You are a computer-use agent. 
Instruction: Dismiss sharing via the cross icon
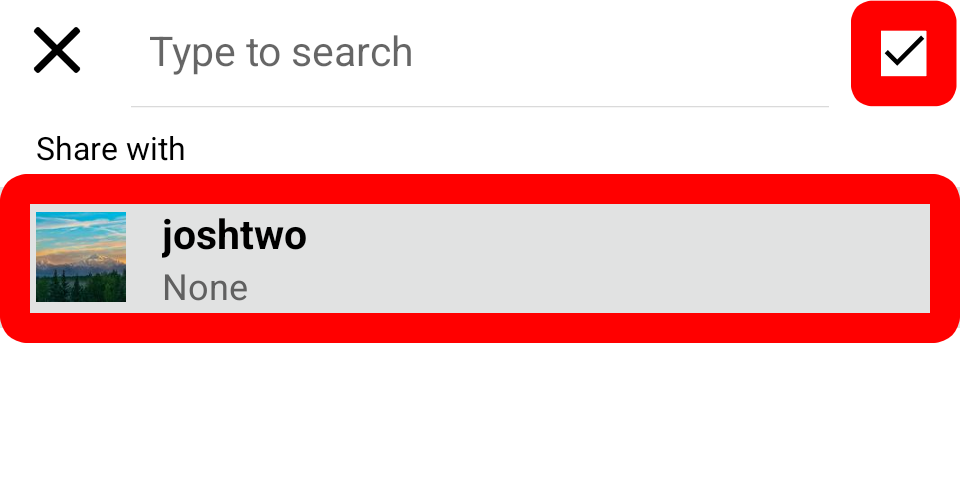[57, 50]
